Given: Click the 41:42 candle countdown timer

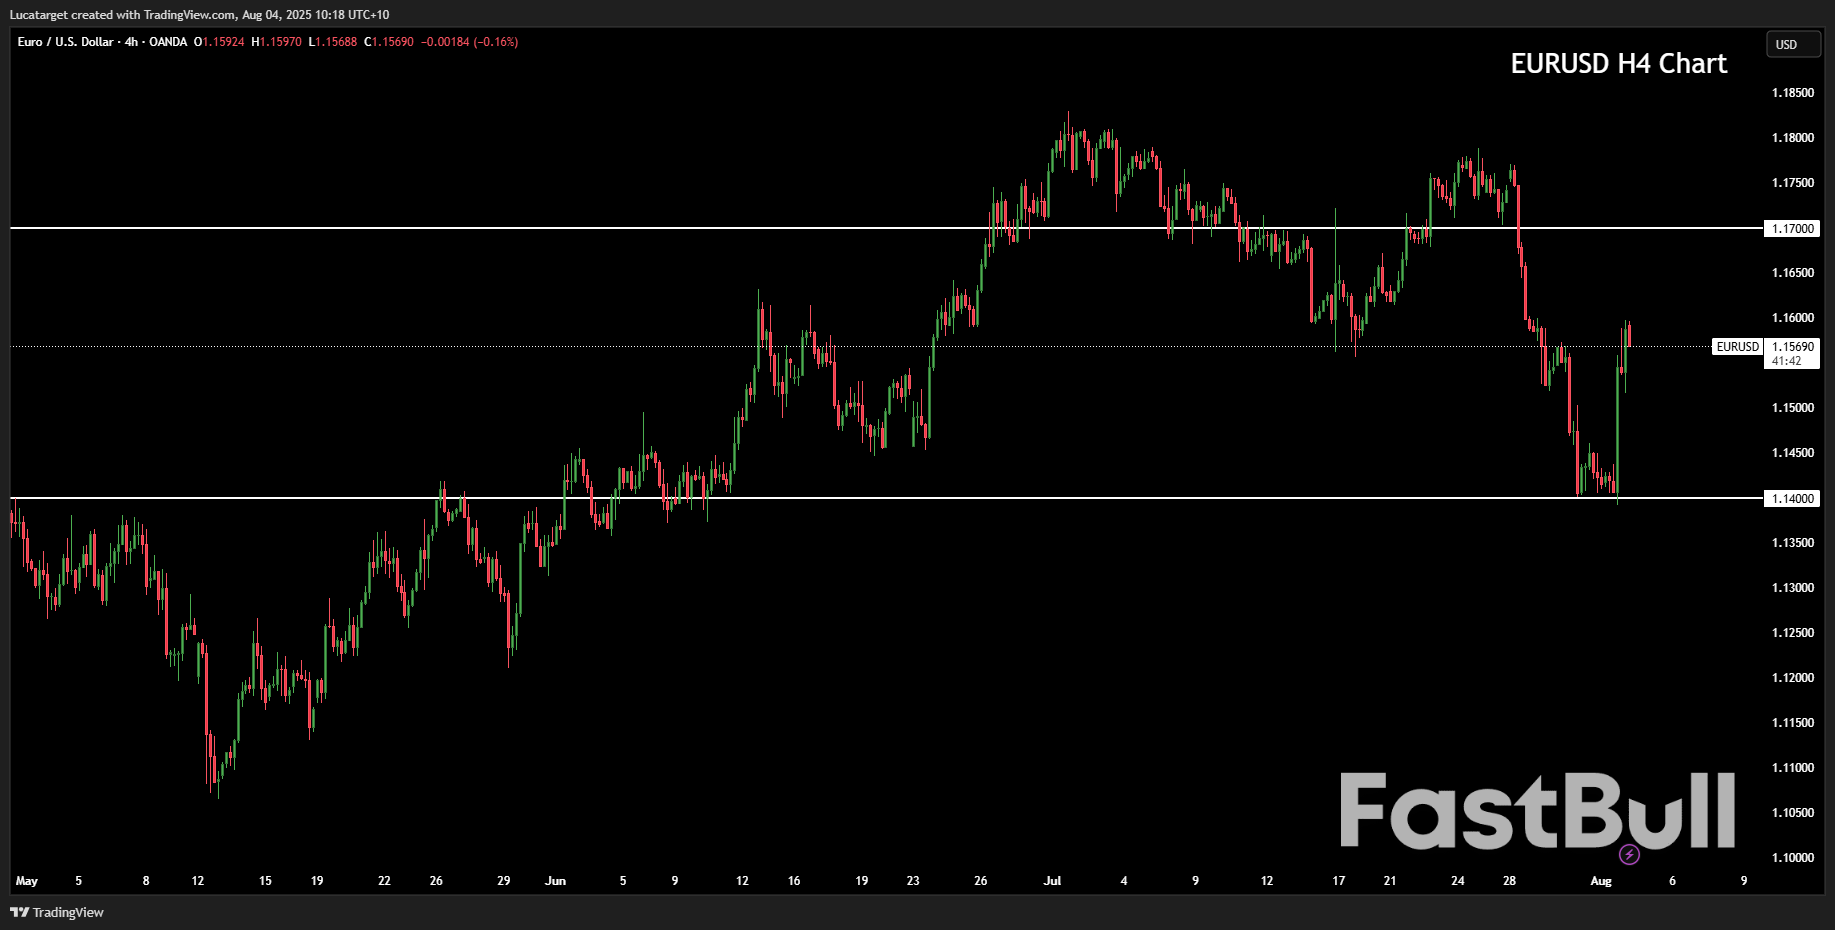Looking at the screenshot, I should pyautogui.click(x=1787, y=361).
